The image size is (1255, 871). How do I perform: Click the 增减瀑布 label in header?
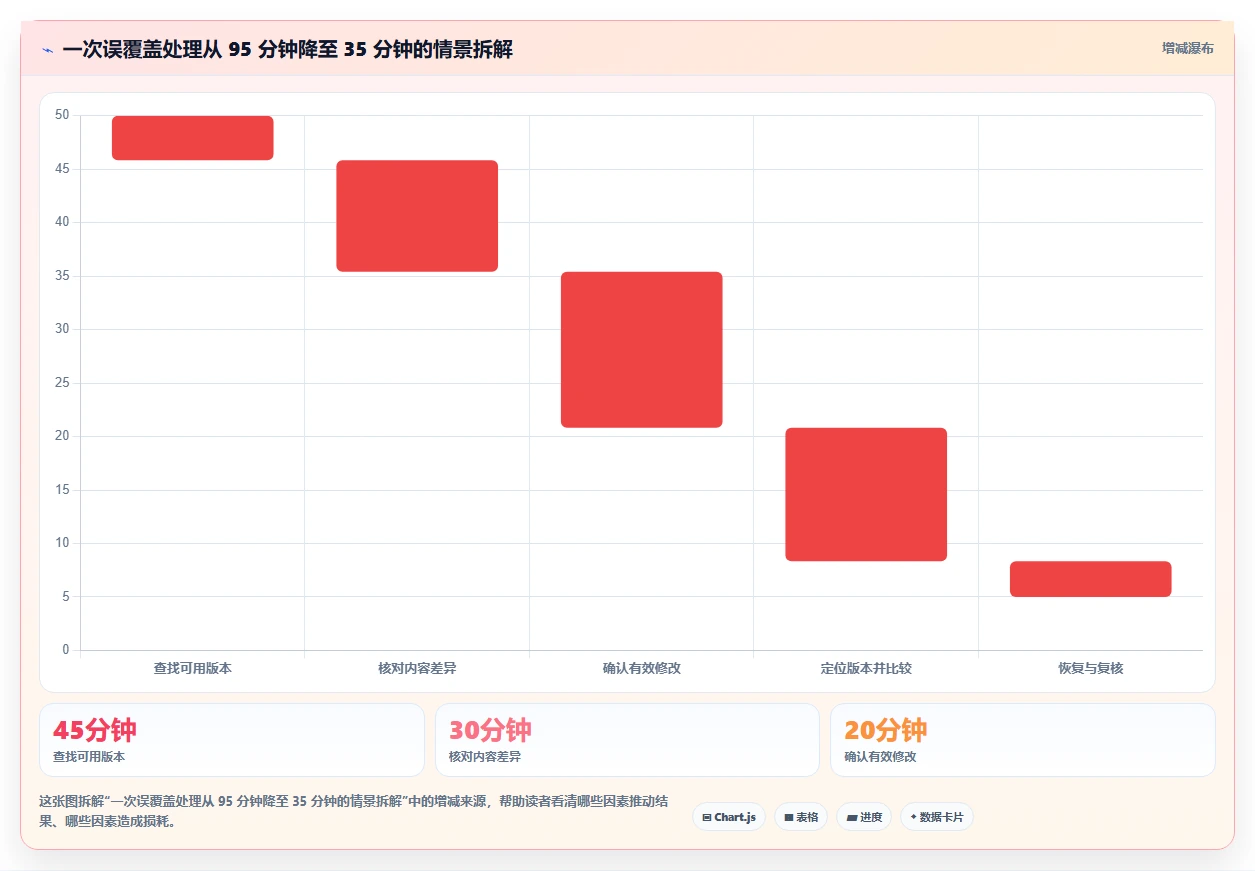pyautogui.click(x=1187, y=48)
